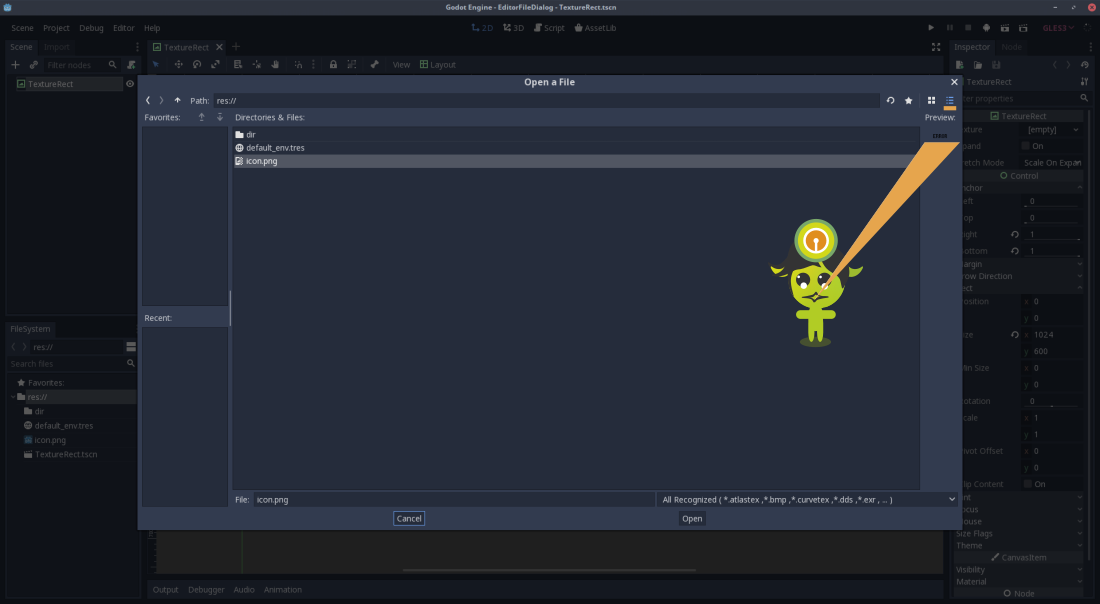Choose the Select Mode arrow tool
This screenshot has width=1100, height=604.
[156, 65]
